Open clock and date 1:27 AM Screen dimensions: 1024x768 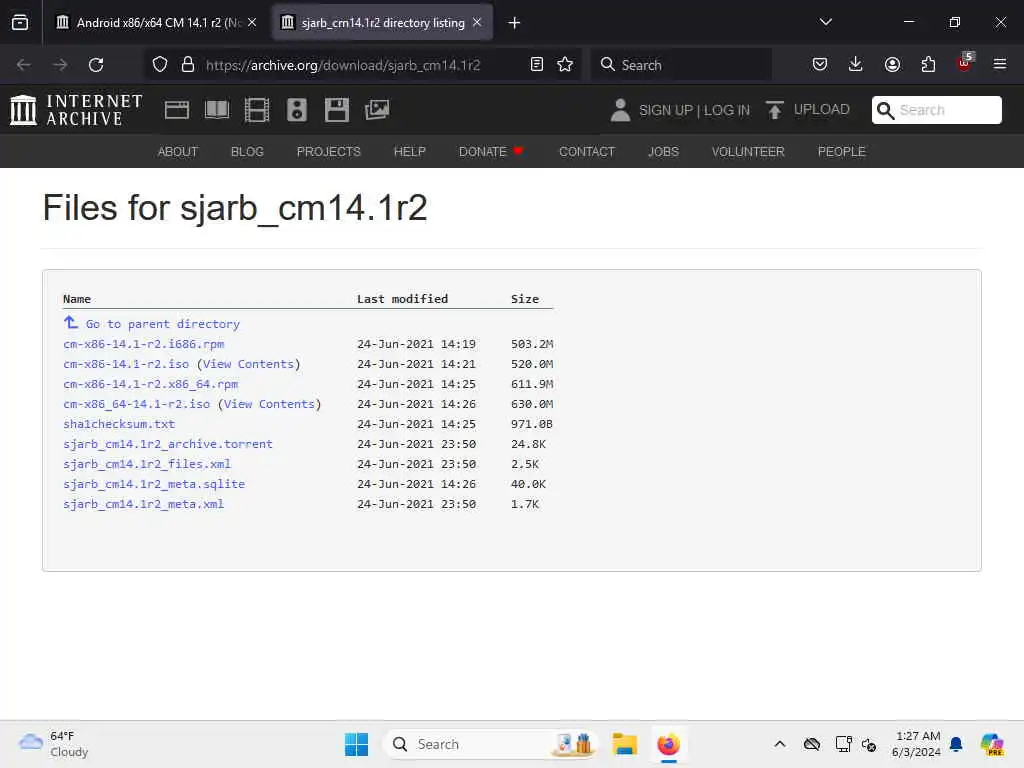[x=916, y=744]
